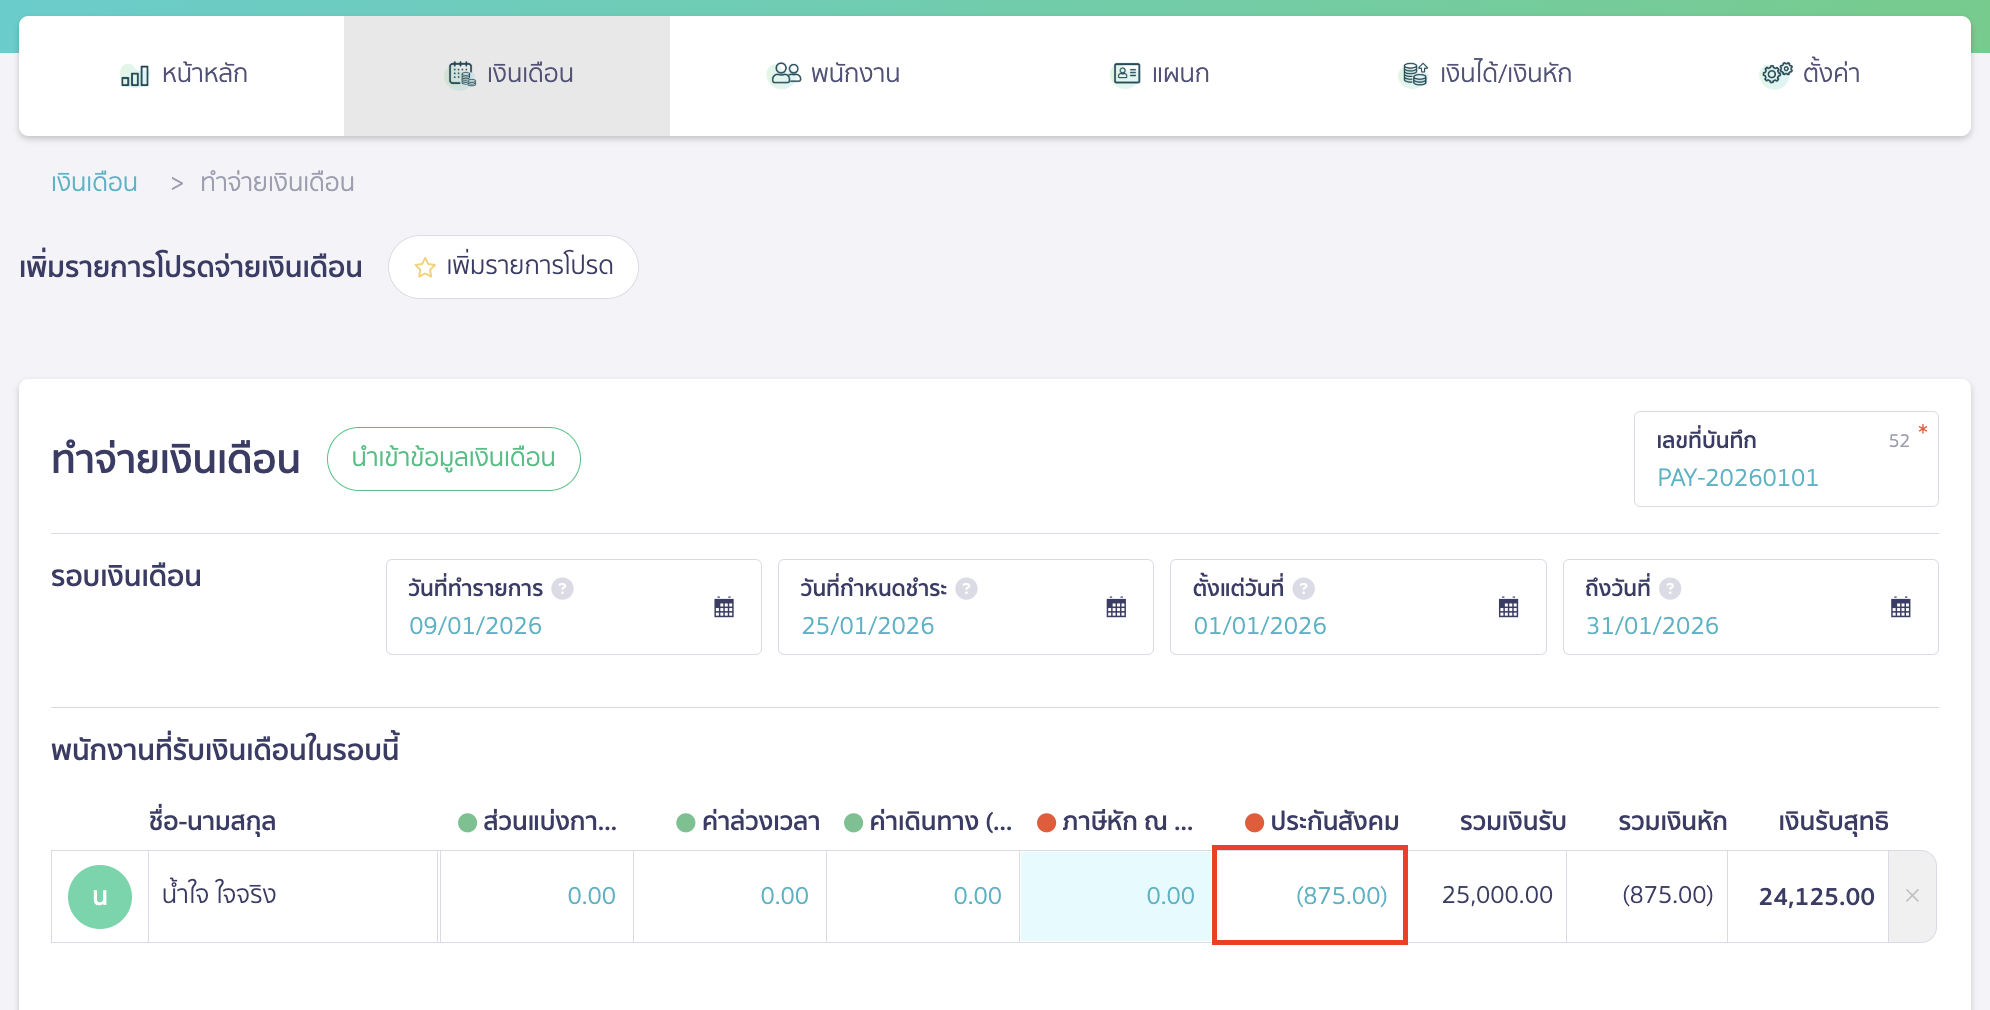1990x1010 pixels.
Task: Open calendar icon for วันที่ทำรายการ
Action: (724, 607)
